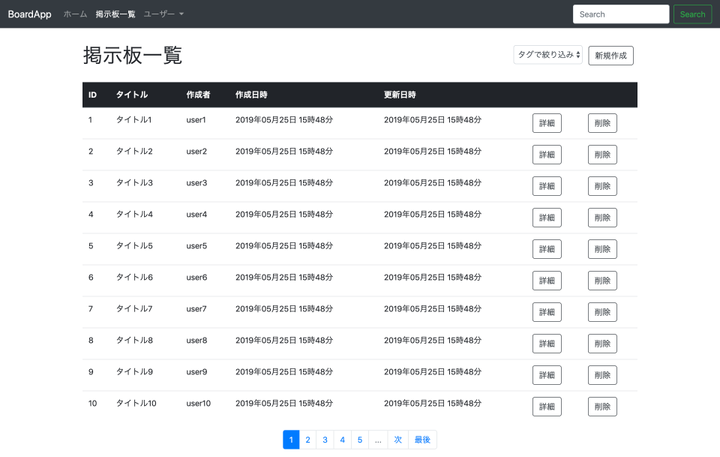The image size is (720, 457).
Task: Open 詳細 for タイトル9
Action: coord(547,375)
